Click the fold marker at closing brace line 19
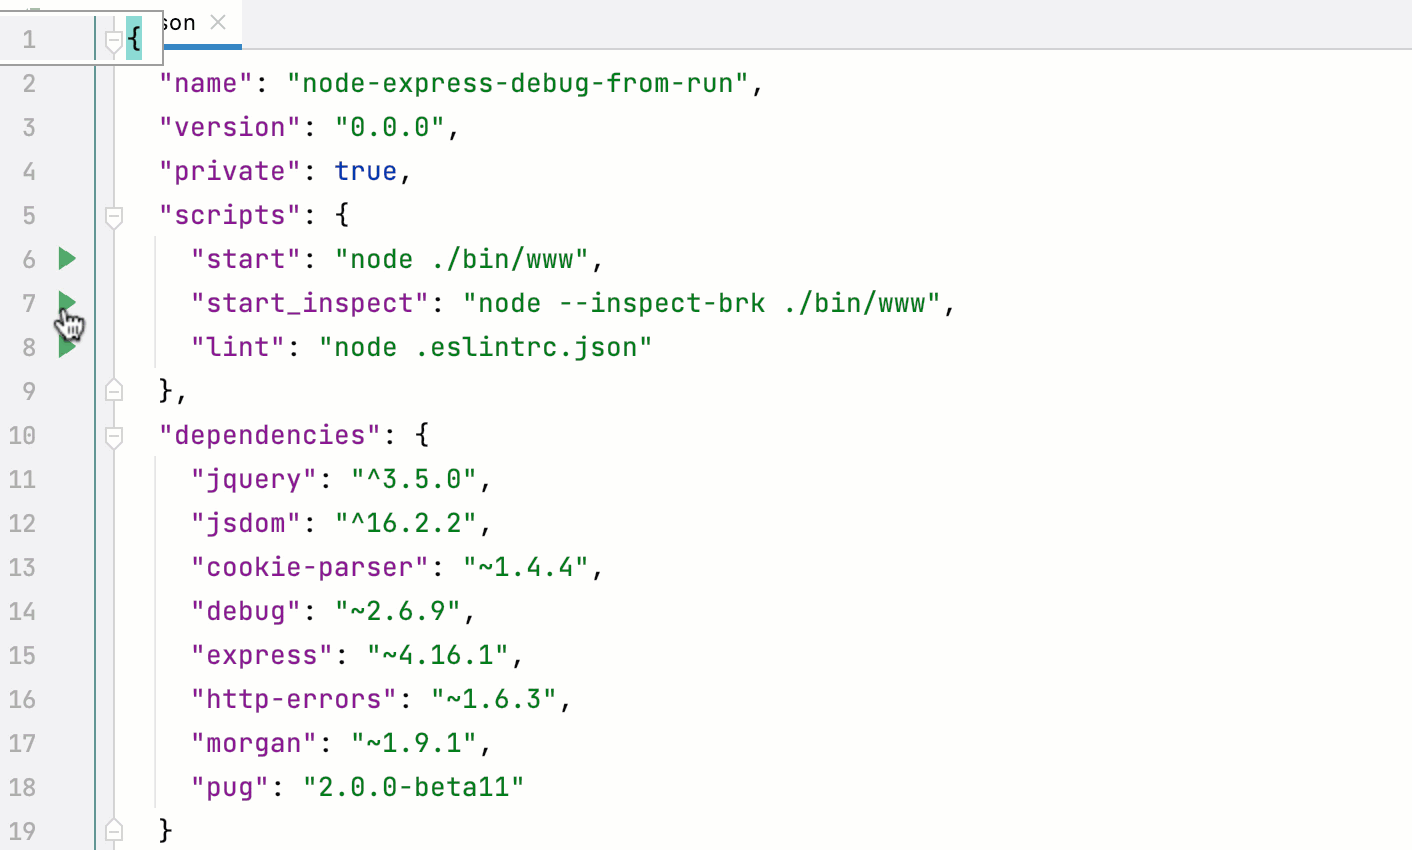This screenshot has width=1412, height=850. pyautogui.click(x=113, y=830)
